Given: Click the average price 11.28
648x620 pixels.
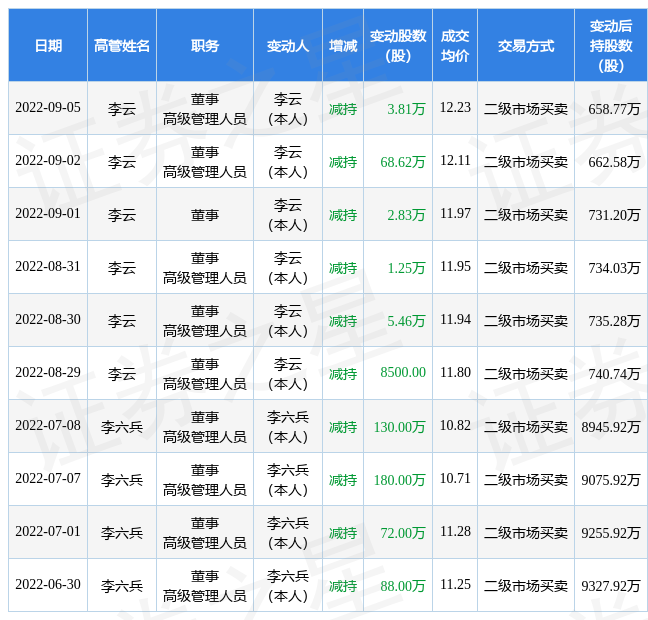Looking at the screenshot, I should tap(455, 531).
